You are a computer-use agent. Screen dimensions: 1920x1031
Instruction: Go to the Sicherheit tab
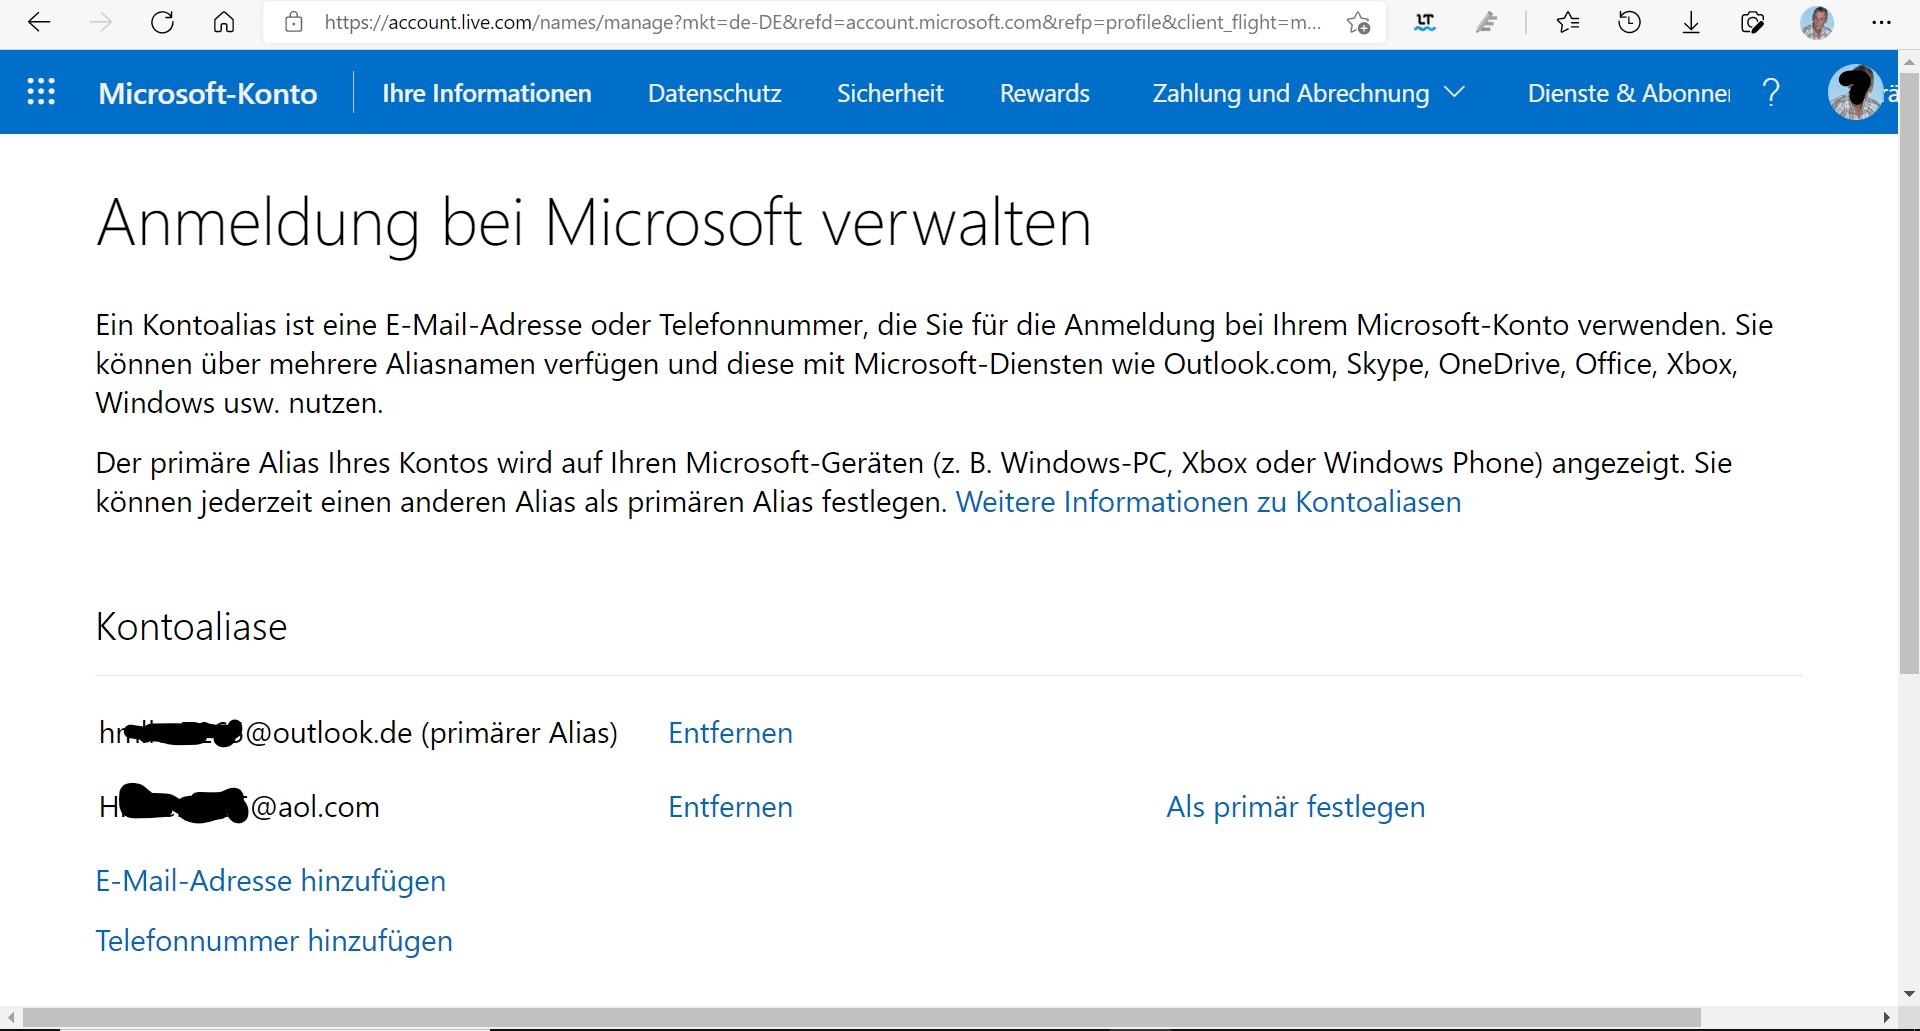pyautogui.click(x=890, y=93)
